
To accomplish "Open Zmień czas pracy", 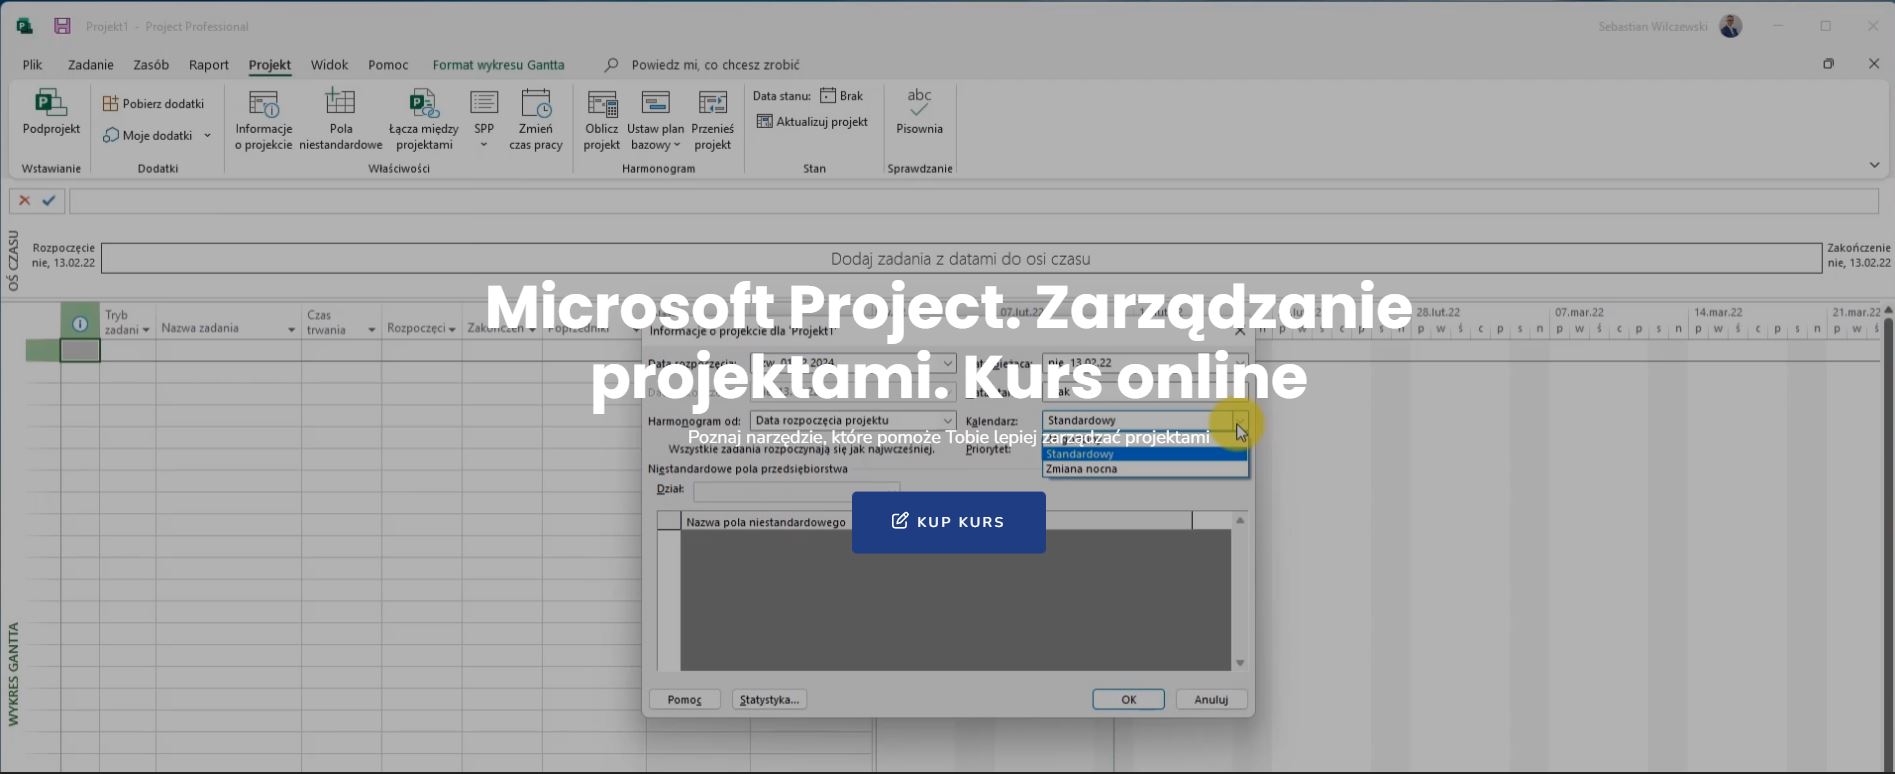I will tap(536, 119).
